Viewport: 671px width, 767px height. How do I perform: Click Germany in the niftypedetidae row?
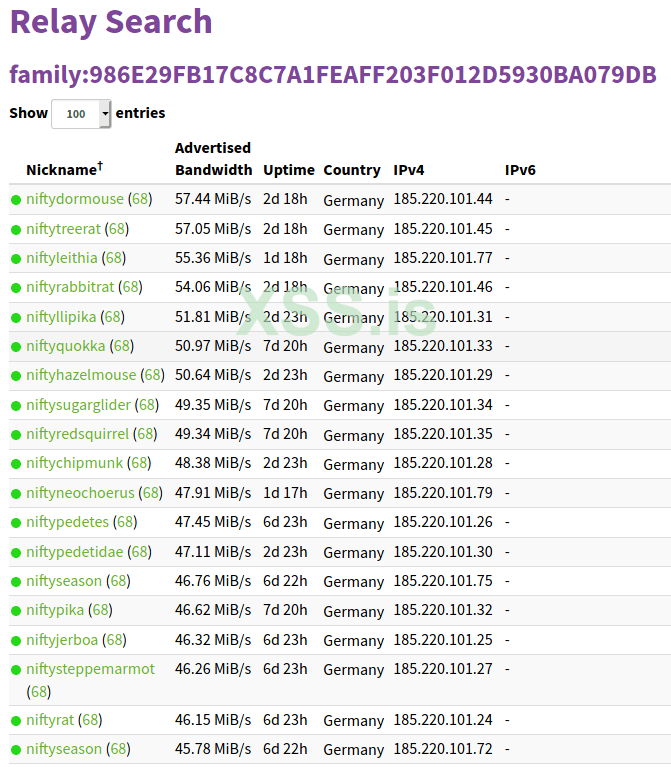[x=354, y=553]
